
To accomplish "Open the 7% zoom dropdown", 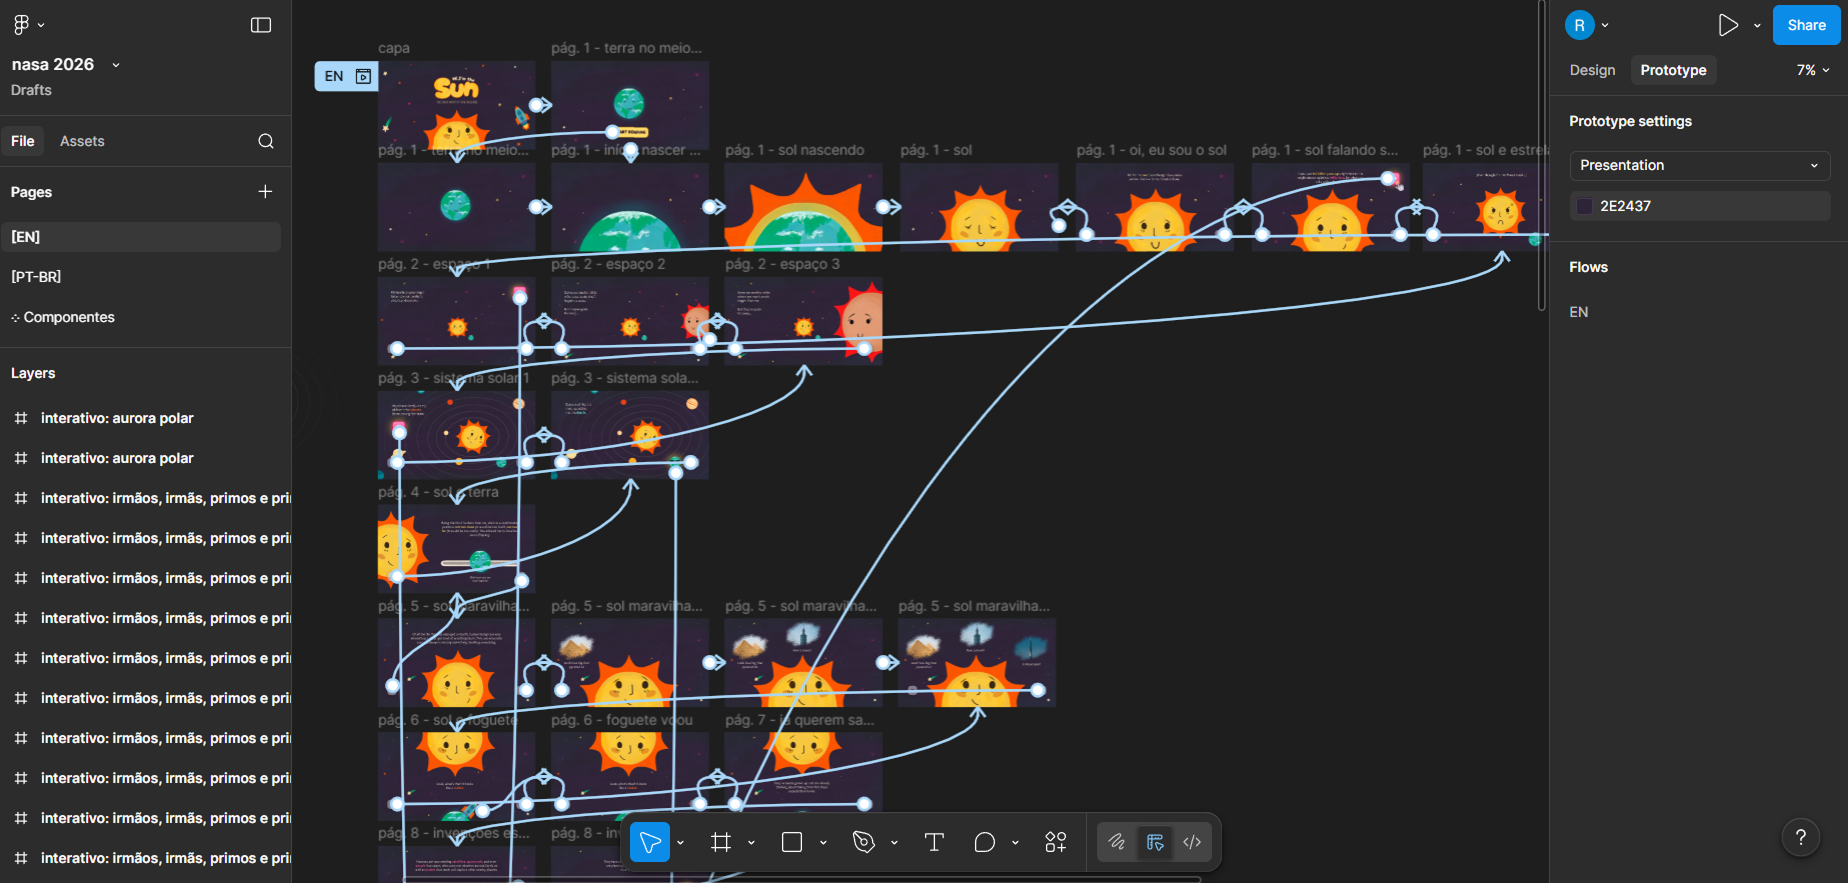I will 1812,70.
